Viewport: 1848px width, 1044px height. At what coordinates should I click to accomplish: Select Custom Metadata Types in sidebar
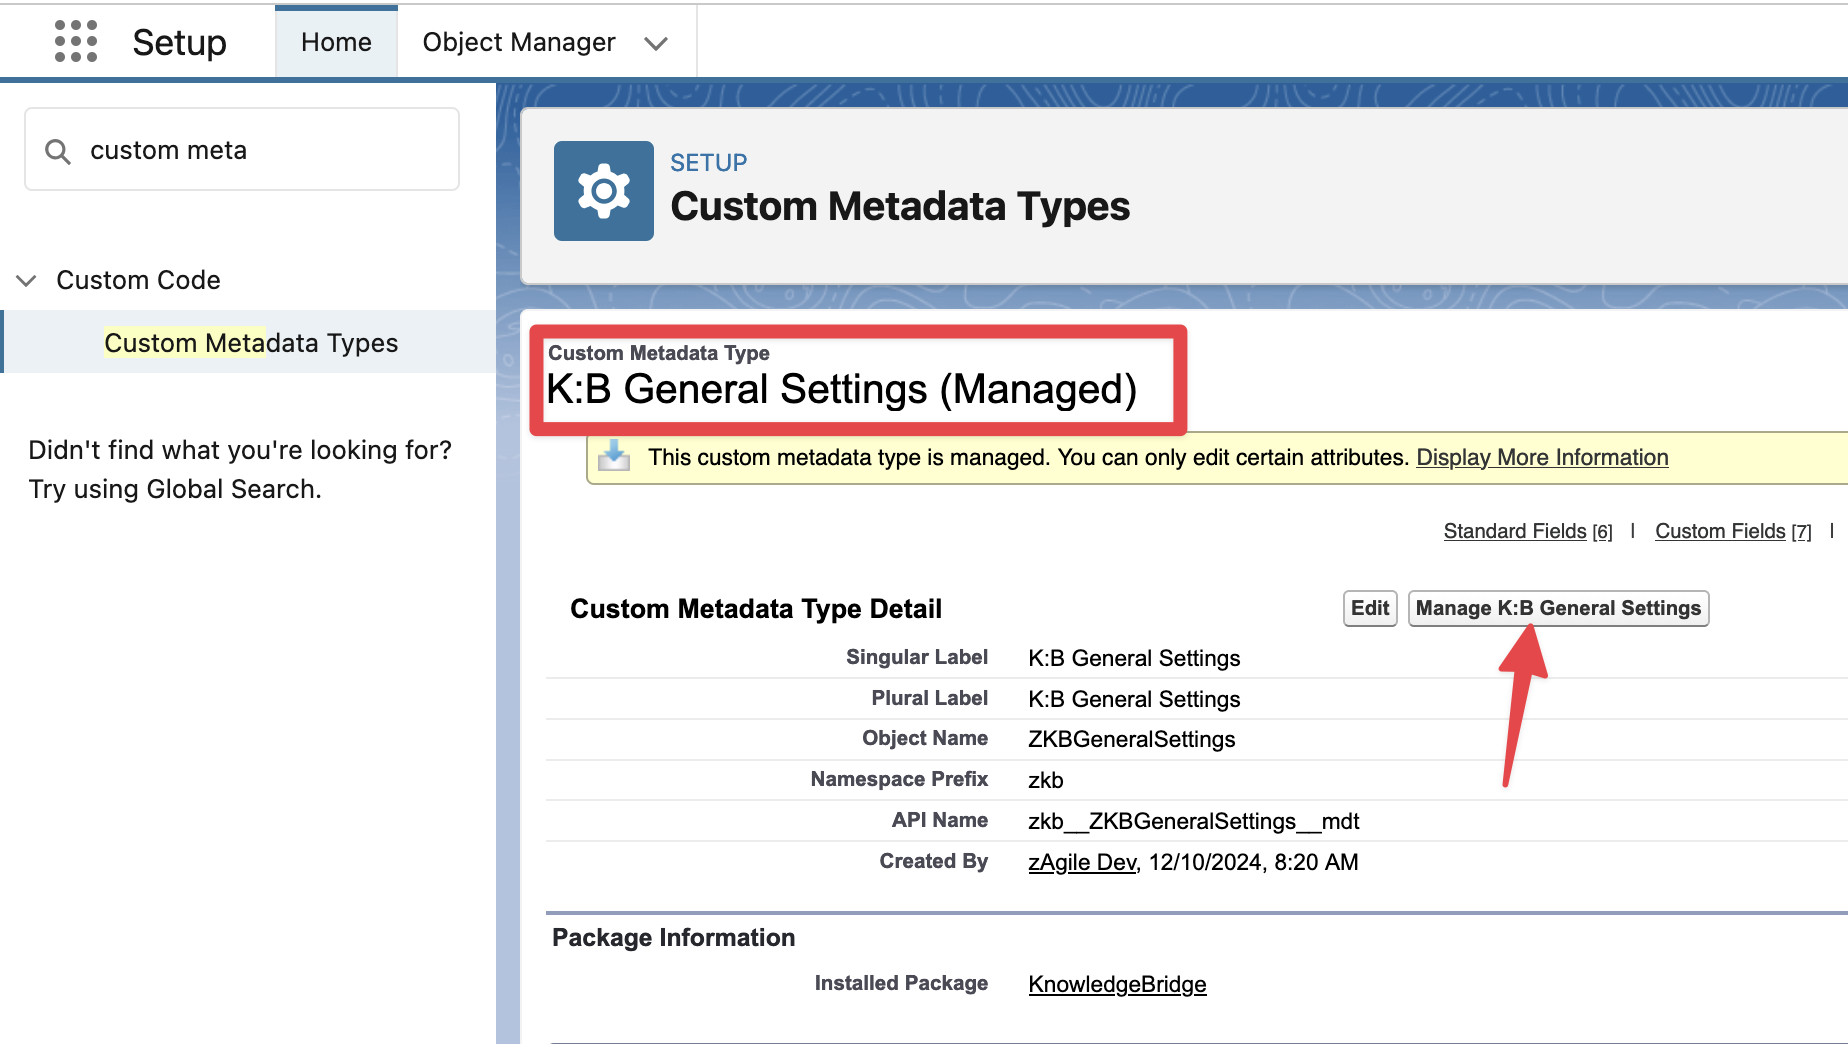pos(251,343)
